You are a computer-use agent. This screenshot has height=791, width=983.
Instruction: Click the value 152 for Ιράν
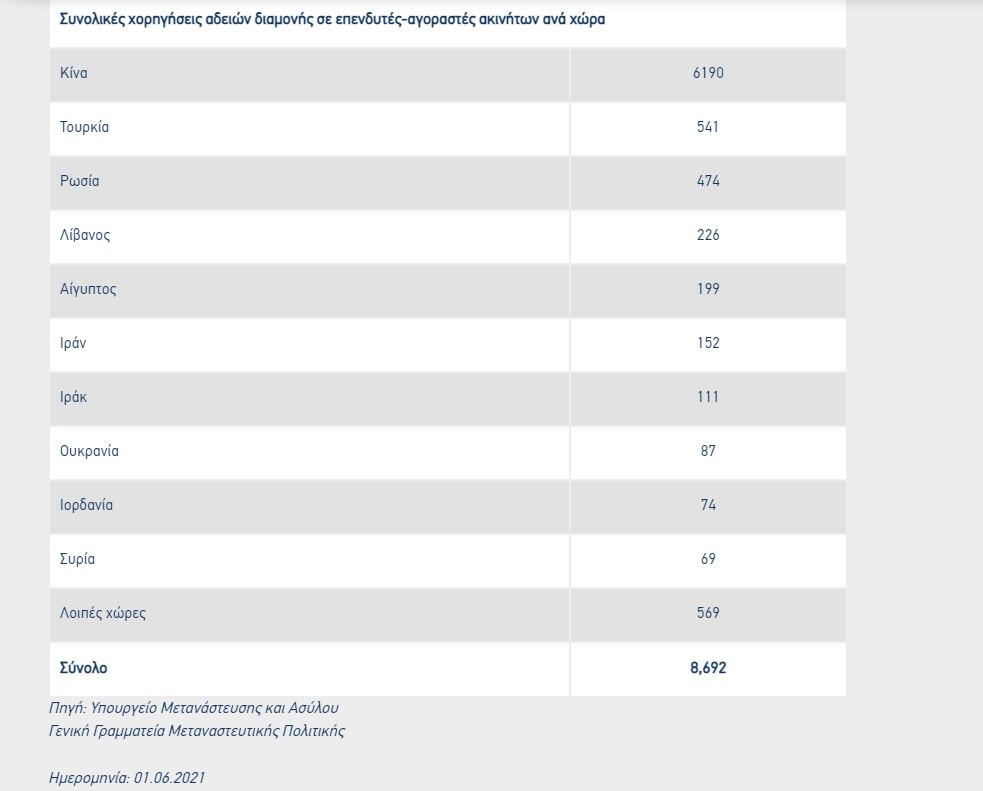point(708,343)
